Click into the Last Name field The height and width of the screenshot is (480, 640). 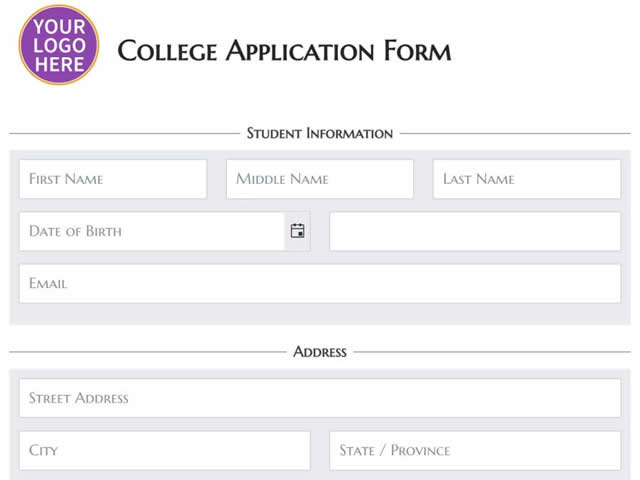click(527, 179)
